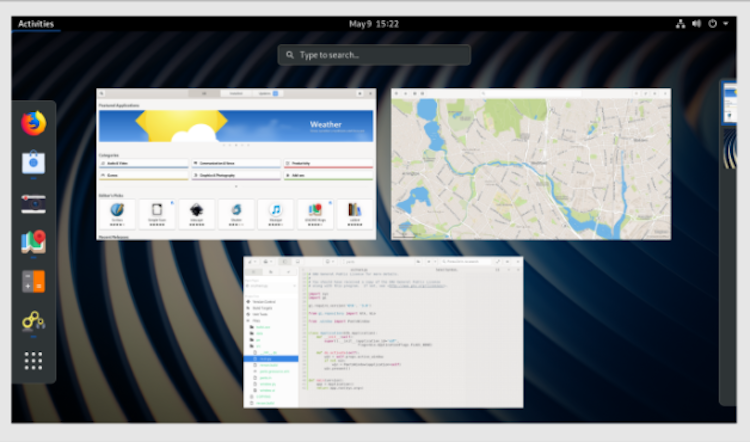
Task: Open Audio & Video category
Action: pyautogui.click(x=143, y=164)
